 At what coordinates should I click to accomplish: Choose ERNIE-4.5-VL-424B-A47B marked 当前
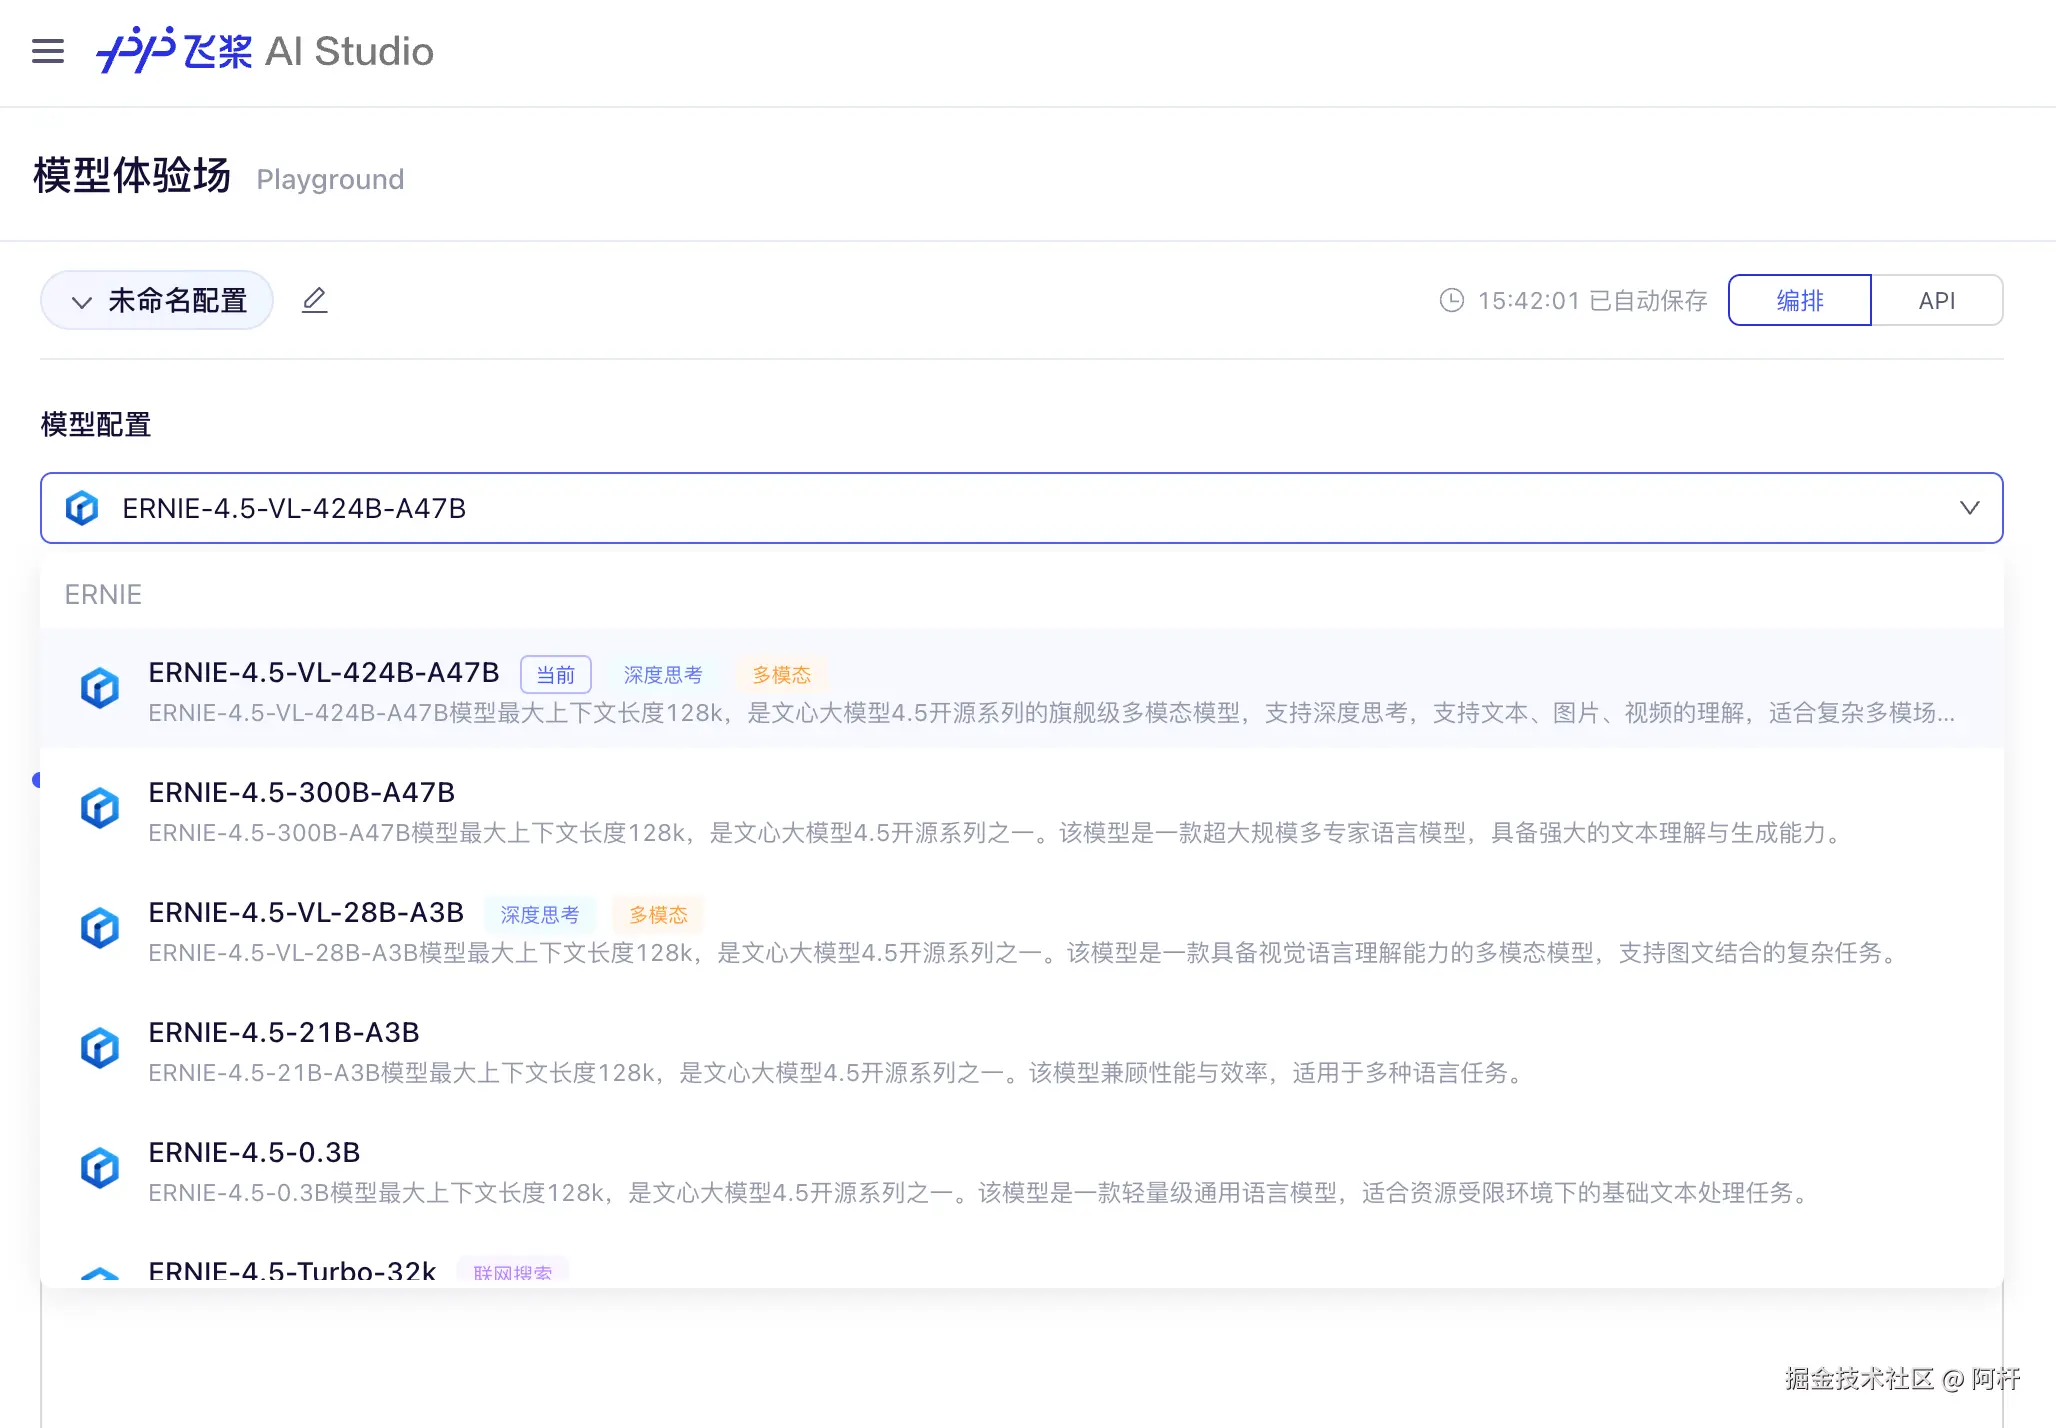(x=324, y=672)
